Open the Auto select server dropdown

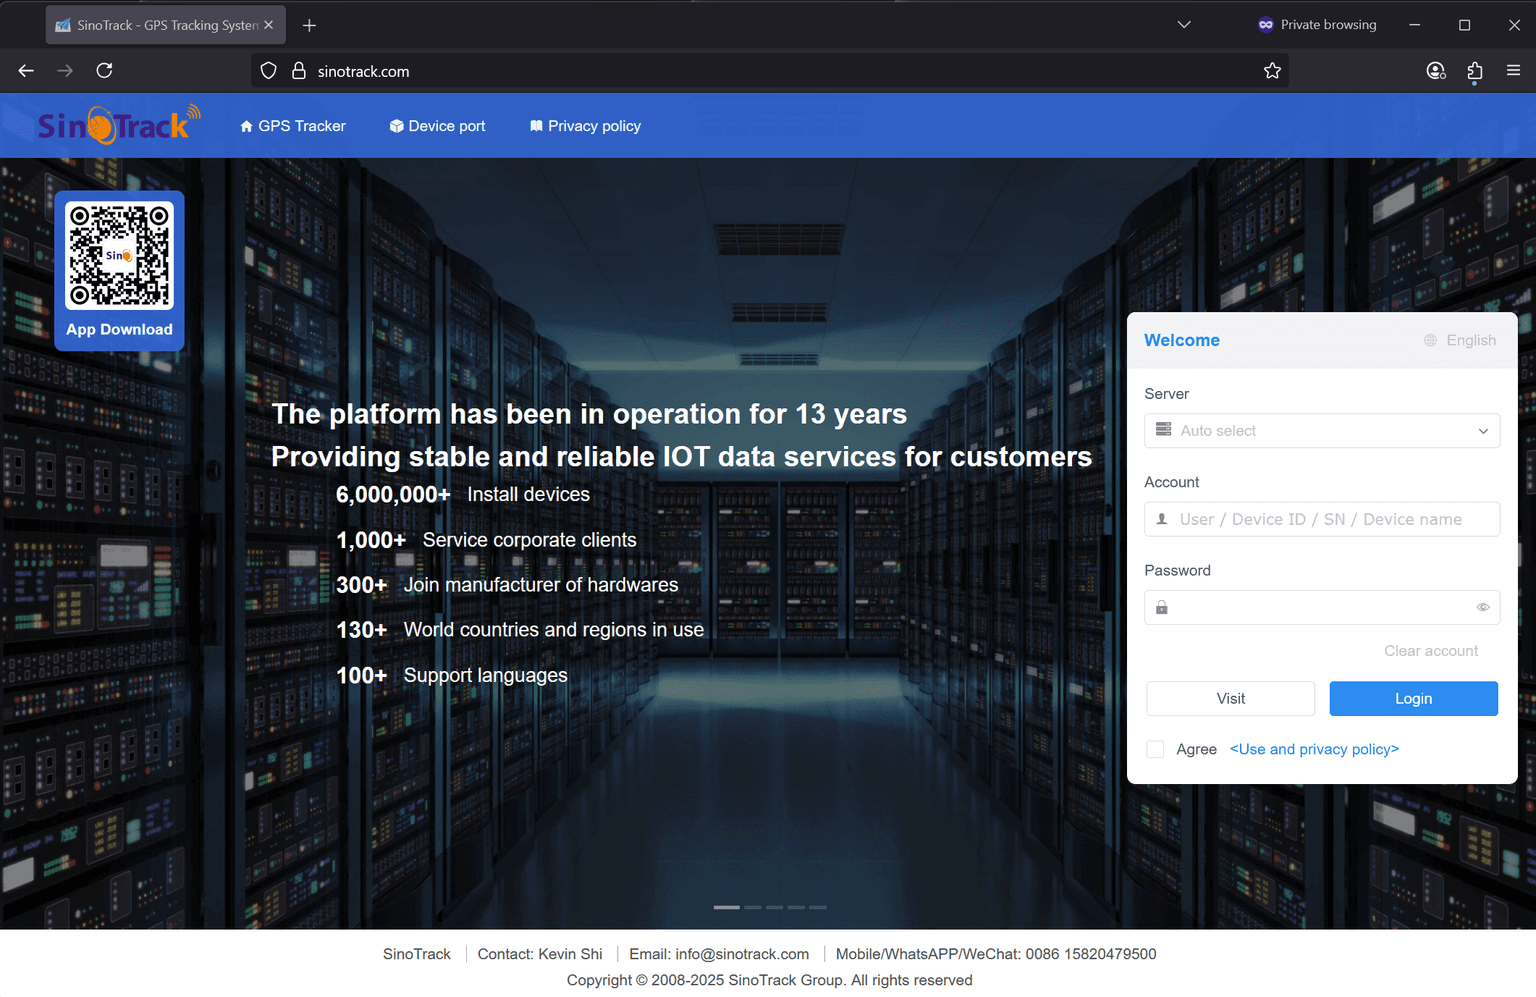pos(1321,430)
